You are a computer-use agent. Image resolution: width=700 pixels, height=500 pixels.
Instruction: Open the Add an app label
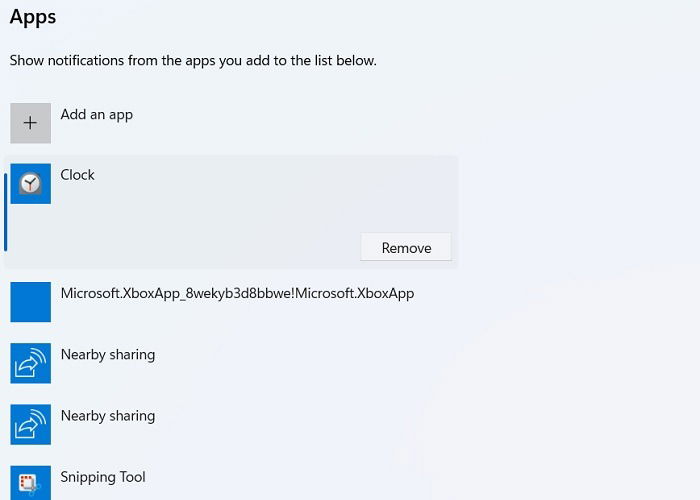96,115
